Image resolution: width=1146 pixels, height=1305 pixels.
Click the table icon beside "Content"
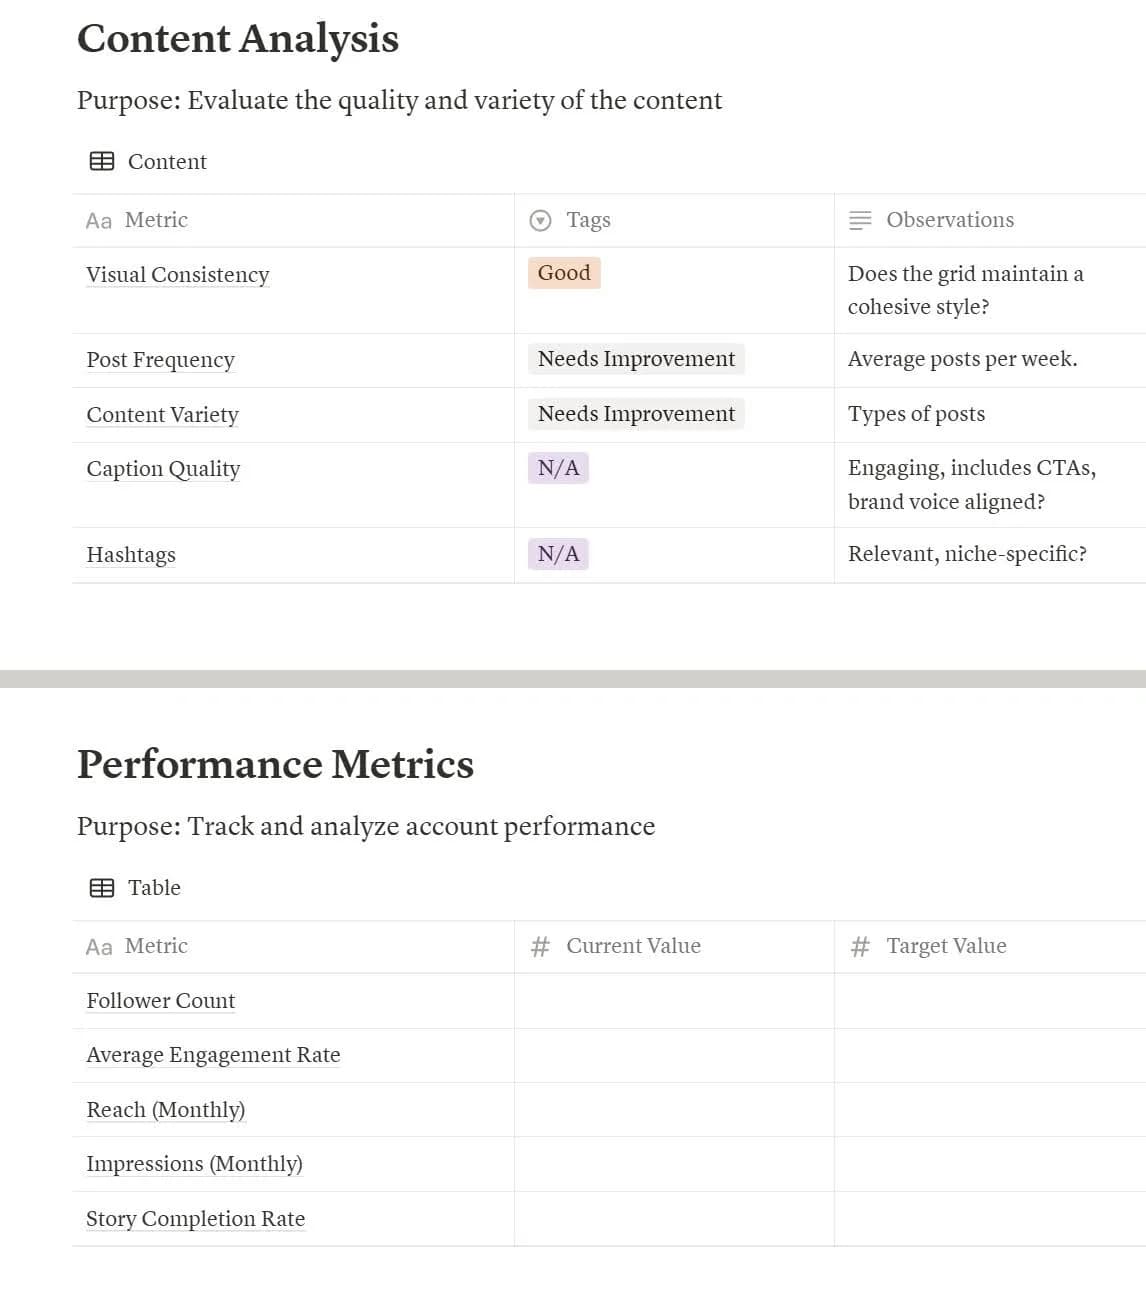[101, 161]
